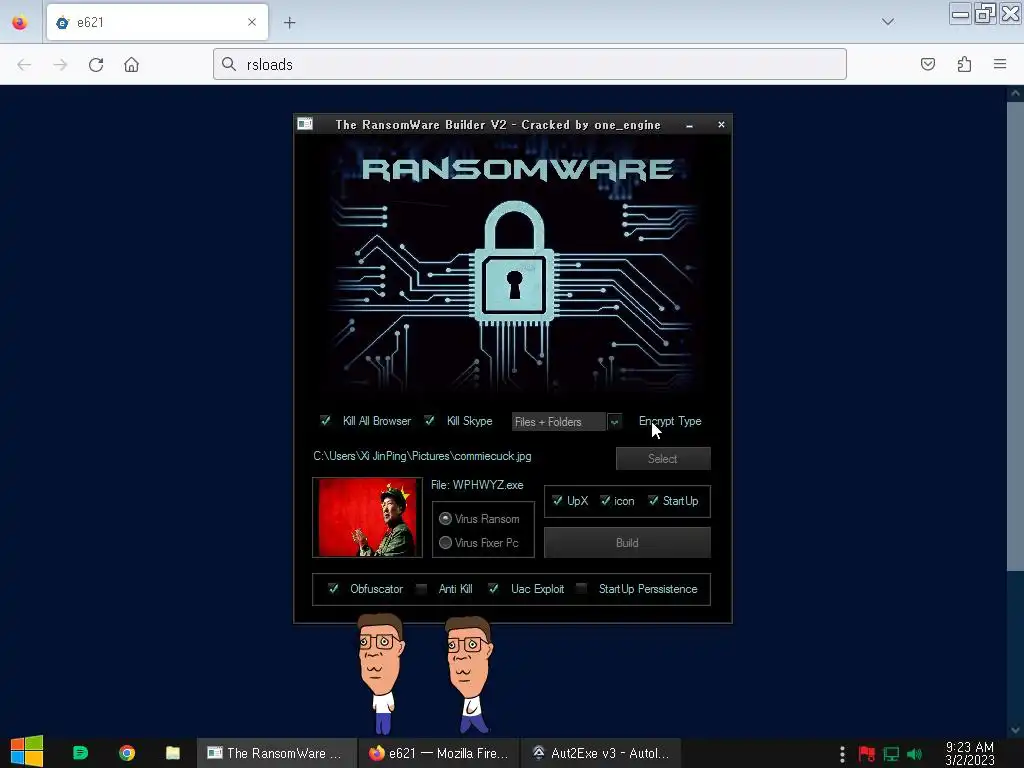Minimize the RansomWare Builder window

[689, 125]
